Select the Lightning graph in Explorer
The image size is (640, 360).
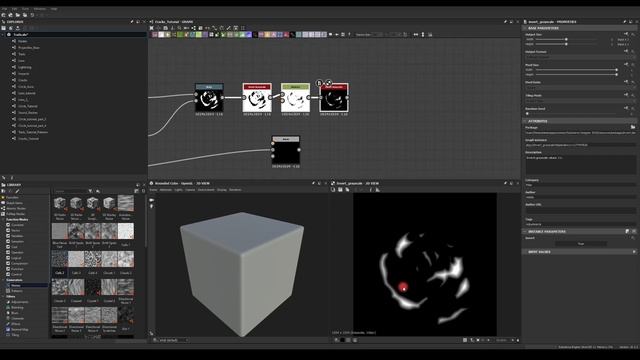24,67
